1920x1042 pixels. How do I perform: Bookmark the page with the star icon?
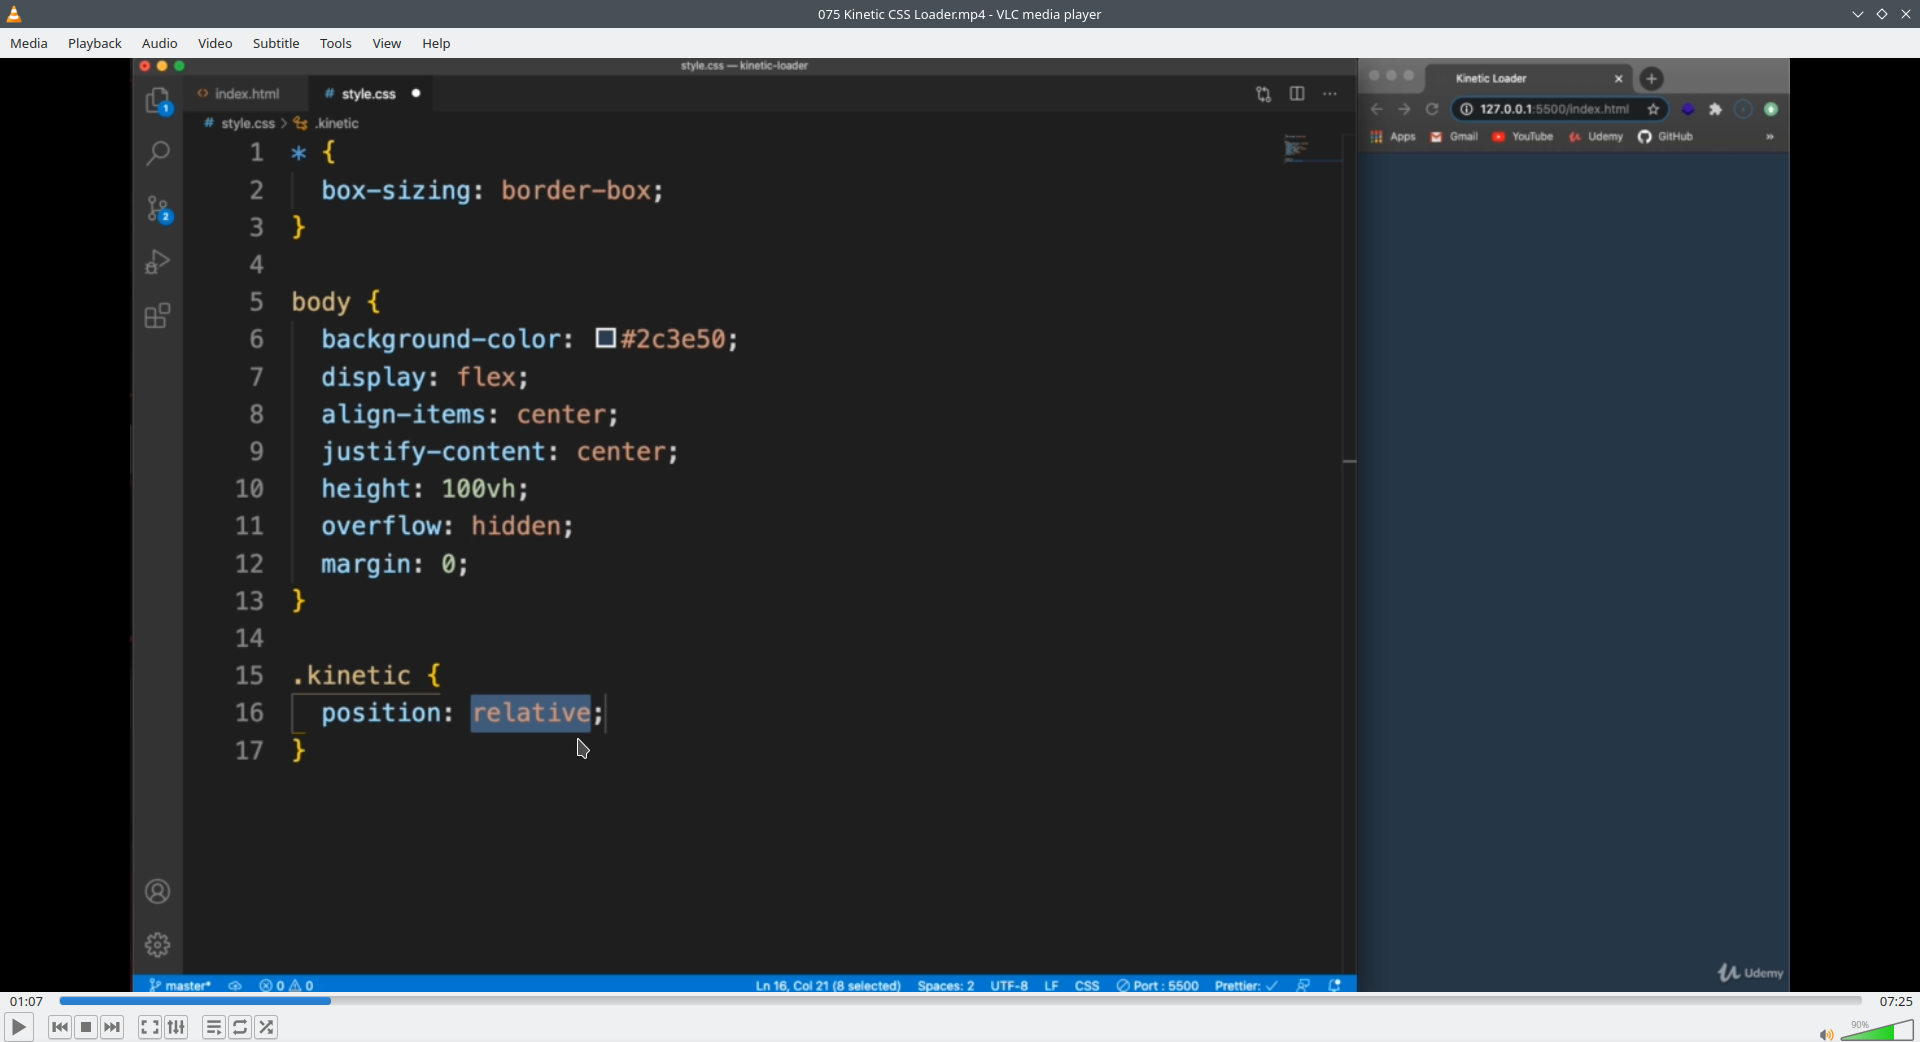point(1653,109)
